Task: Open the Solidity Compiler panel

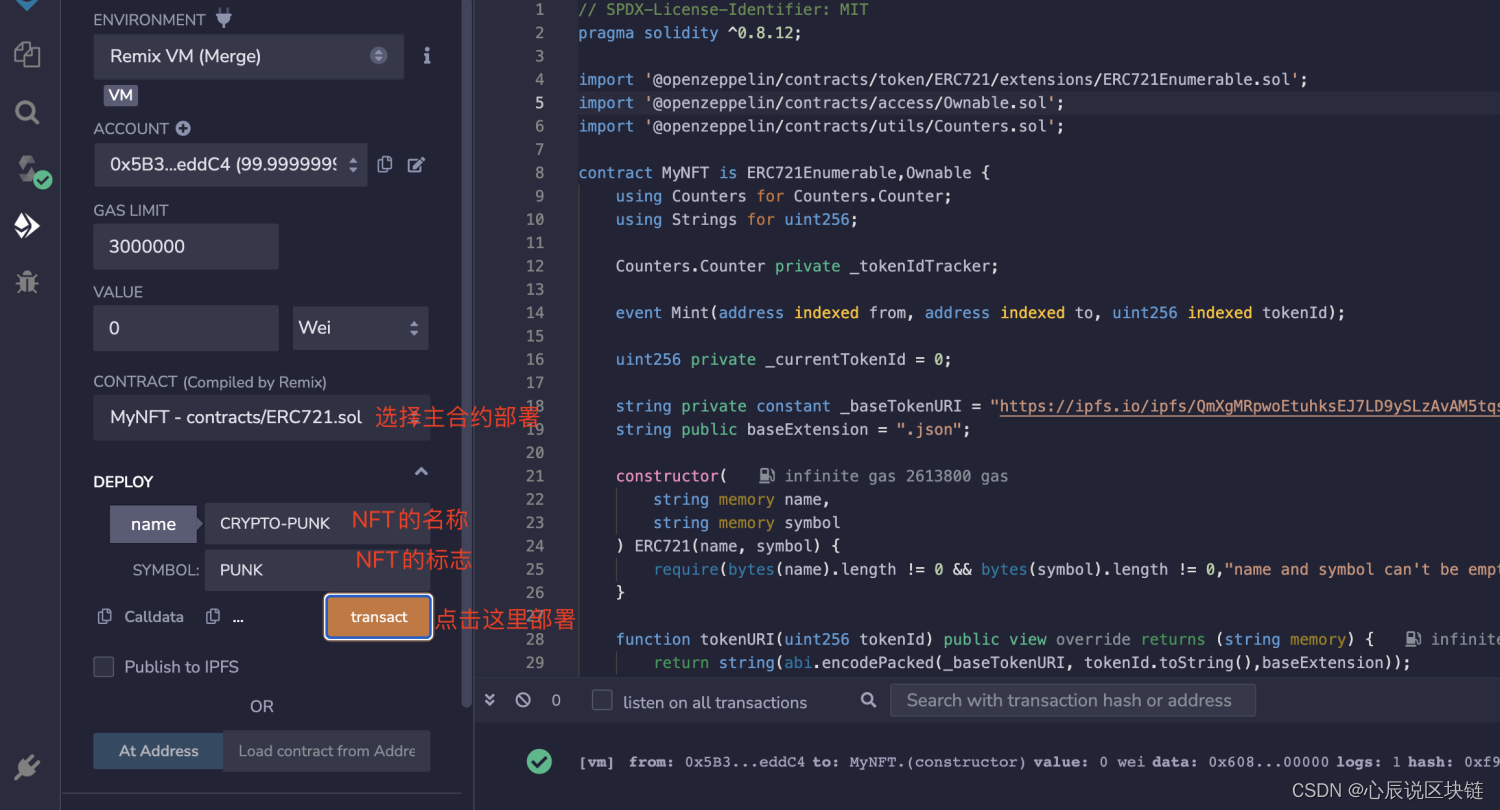Action: tap(27, 170)
